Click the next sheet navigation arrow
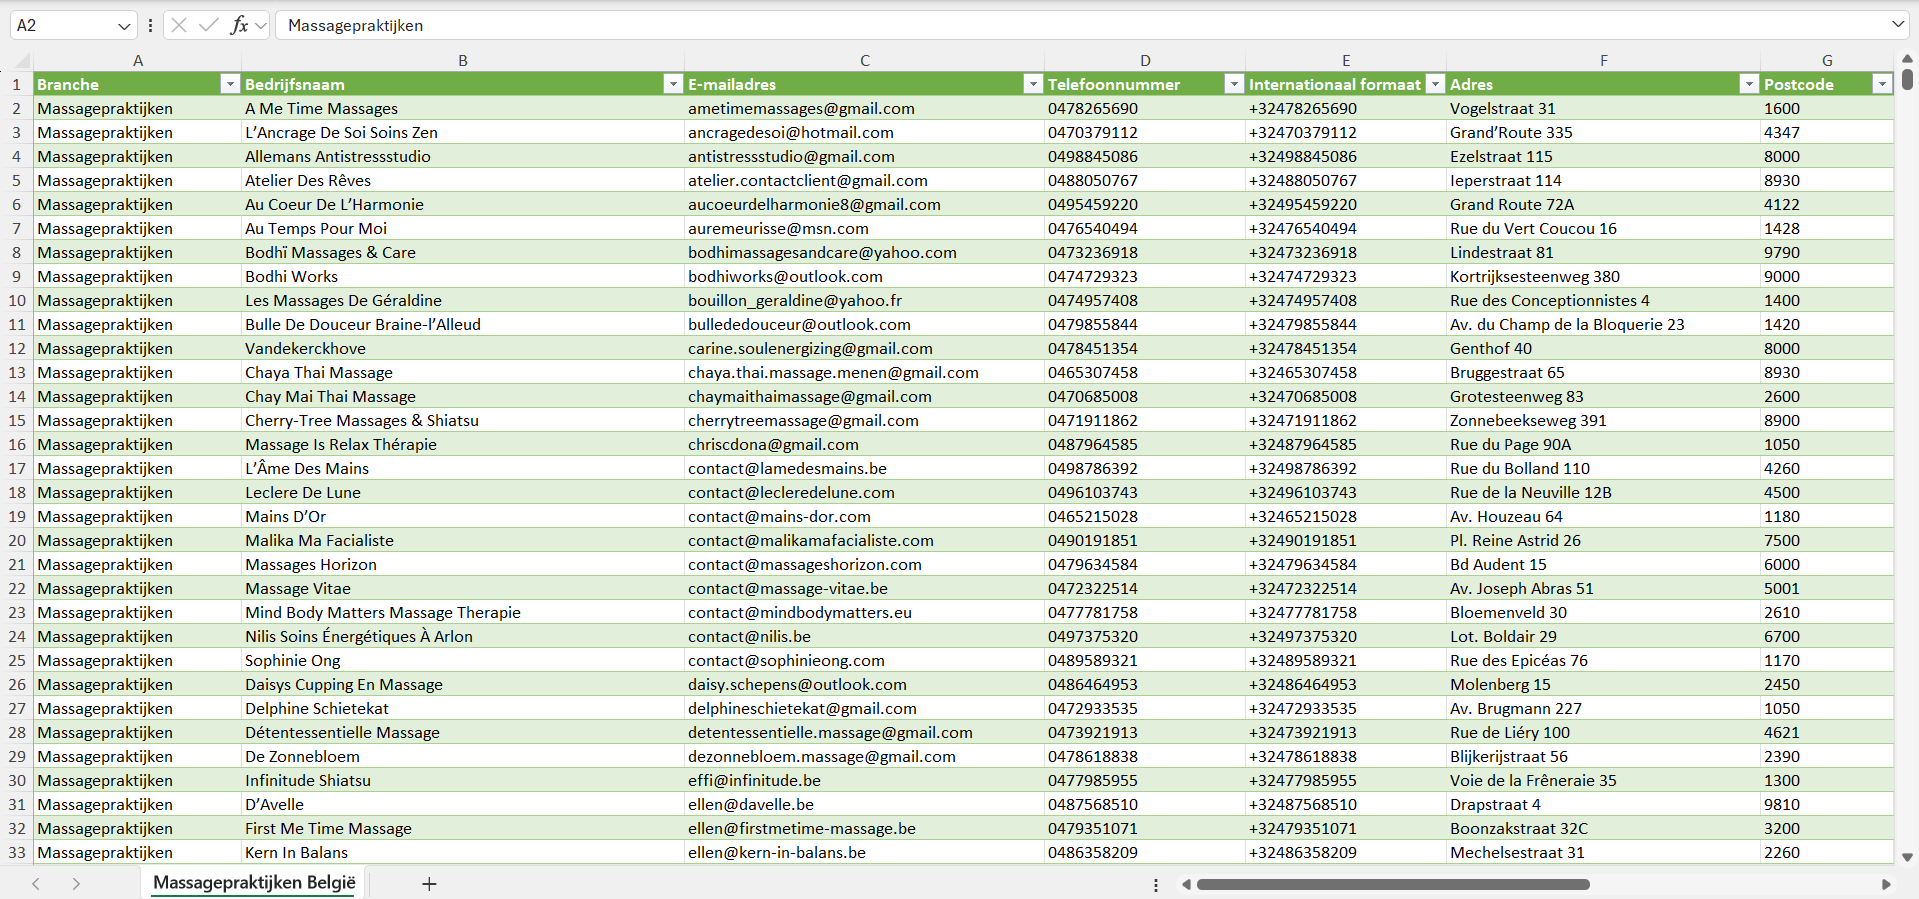 (76, 884)
